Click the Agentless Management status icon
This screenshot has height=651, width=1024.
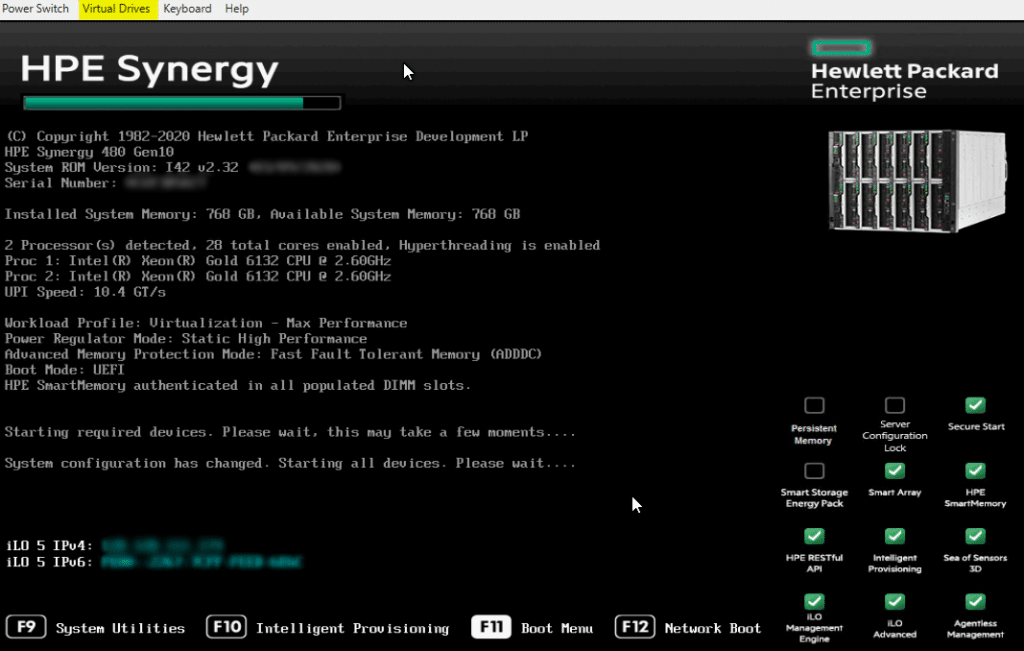pos(974,601)
